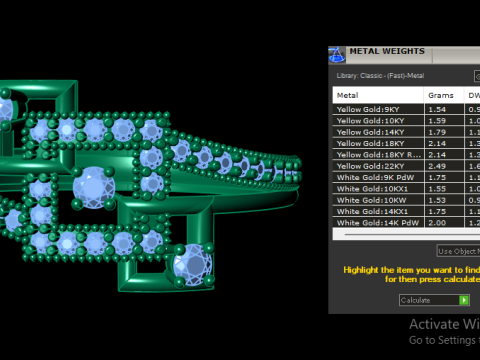480x360 pixels.
Task: Click the 1.79 grams value
Action: pos(437,132)
